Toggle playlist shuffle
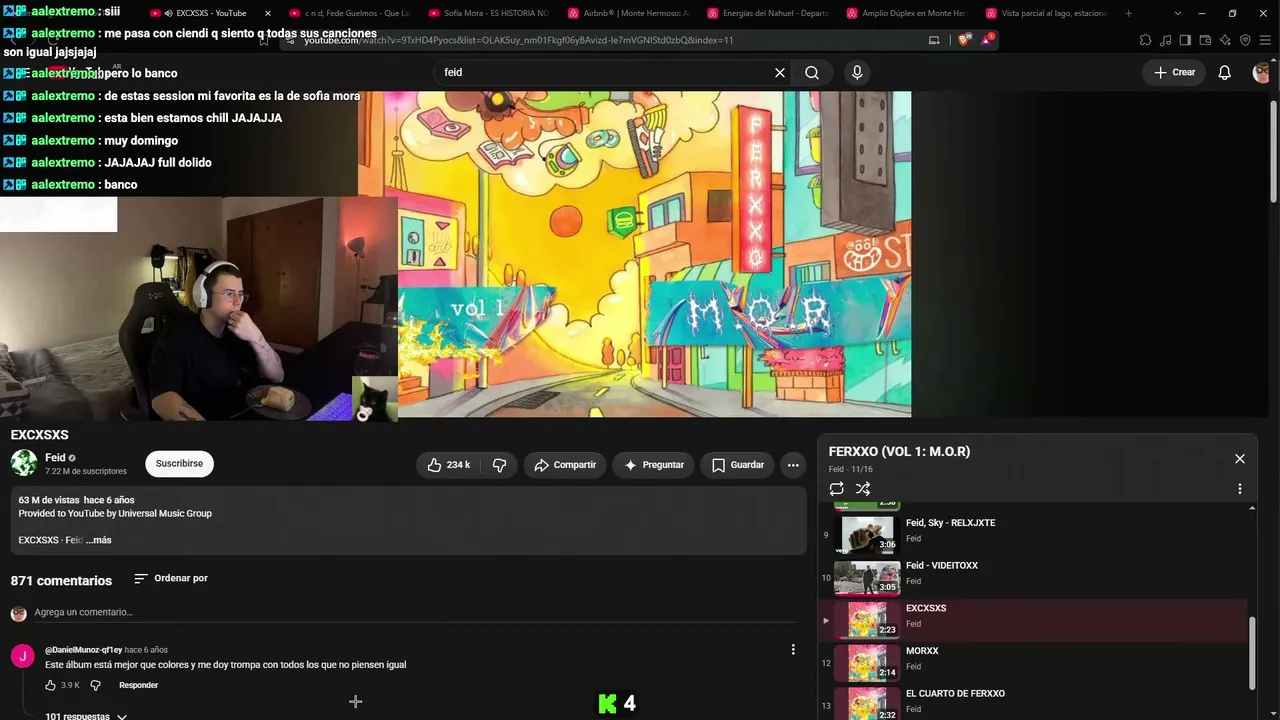Screen dimensions: 1280x720 click(x=863, y=489)
